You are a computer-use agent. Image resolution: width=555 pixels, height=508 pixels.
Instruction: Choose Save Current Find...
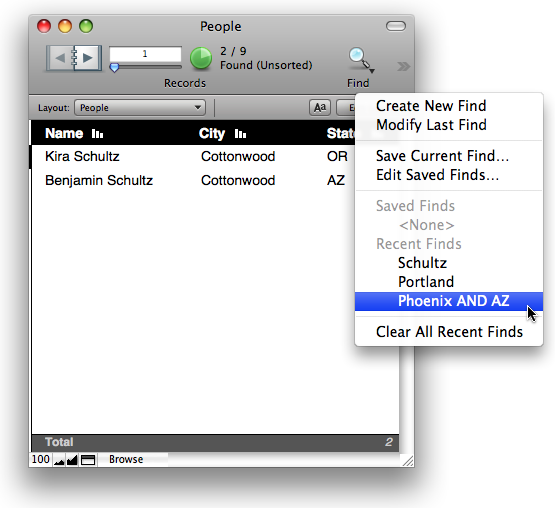[442, 156]
